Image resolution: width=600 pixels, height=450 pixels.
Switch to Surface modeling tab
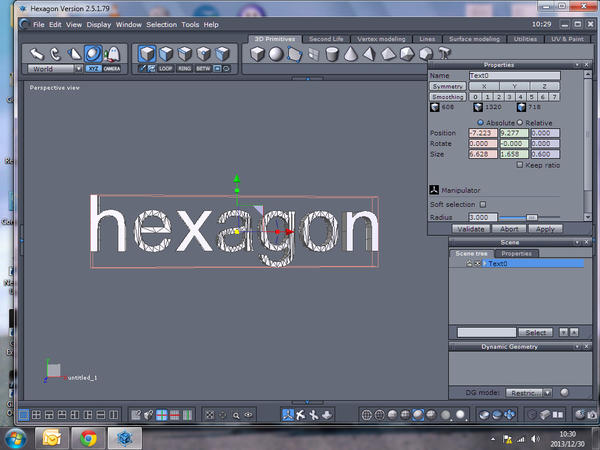pos(474,39)
